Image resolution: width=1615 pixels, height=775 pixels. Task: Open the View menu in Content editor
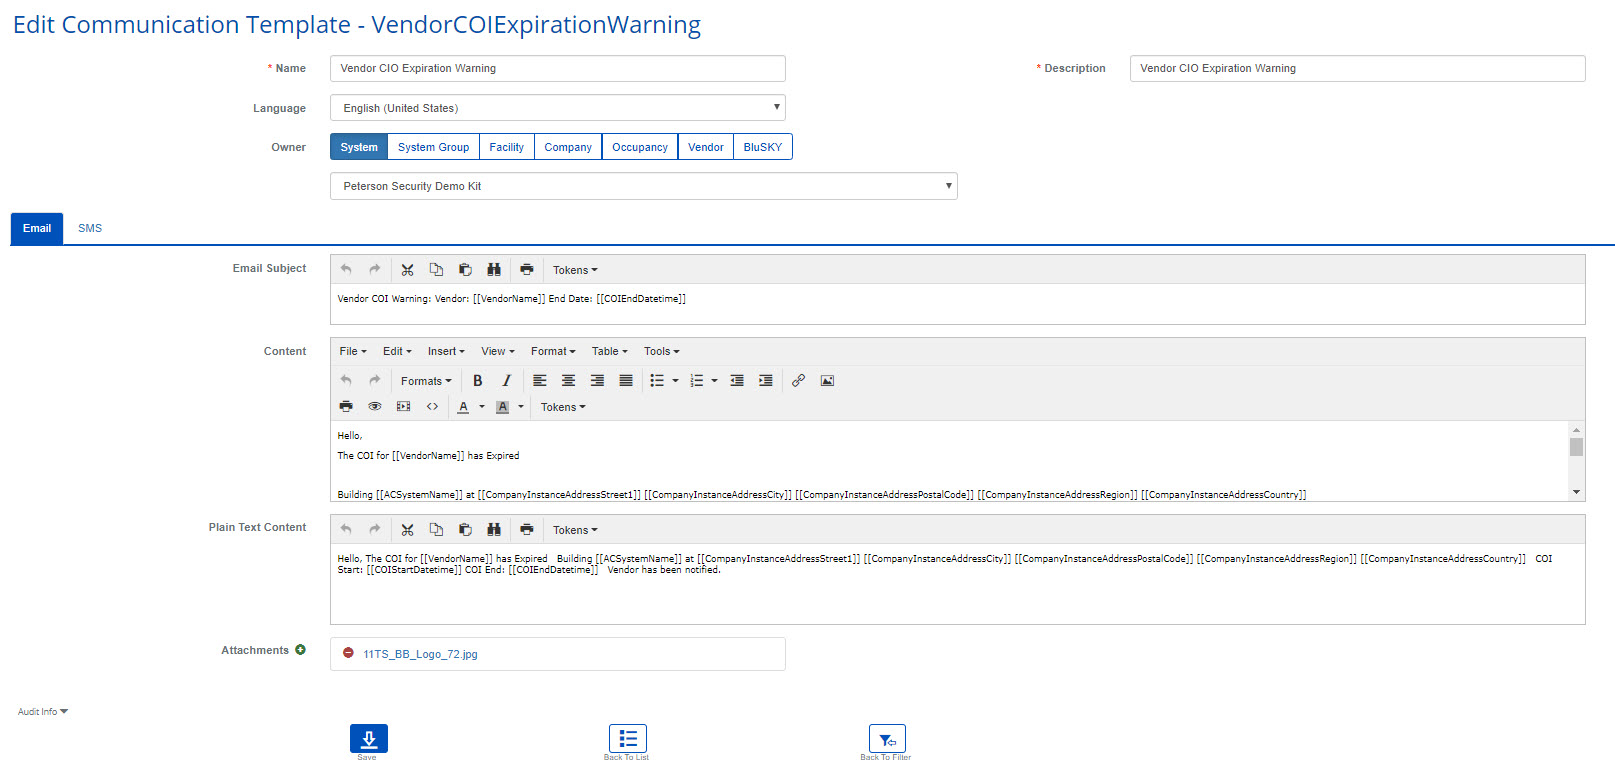point(498,351)
